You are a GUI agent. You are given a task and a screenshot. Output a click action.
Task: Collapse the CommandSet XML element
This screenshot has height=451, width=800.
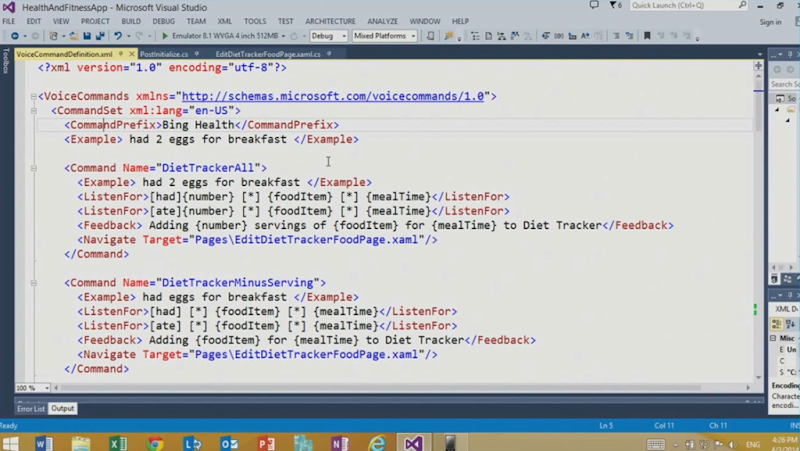33,110
